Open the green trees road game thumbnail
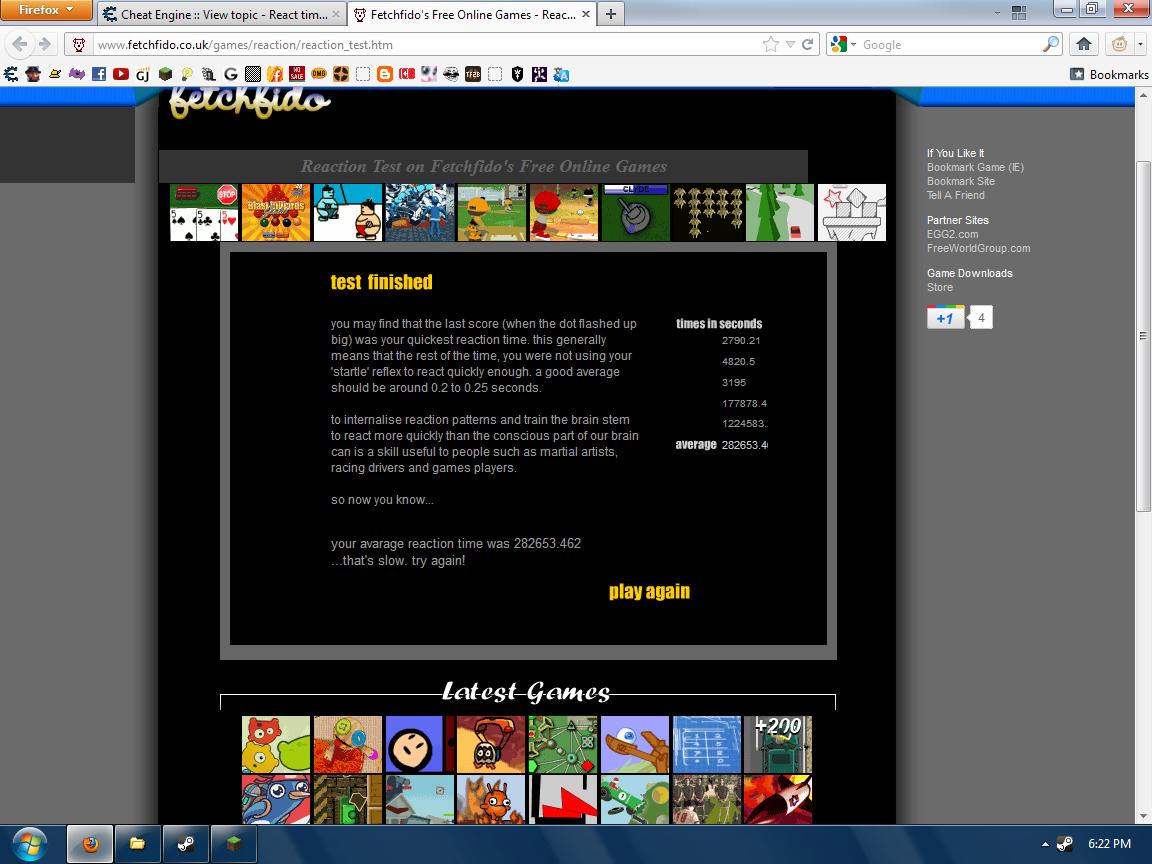 pos(780,212)
